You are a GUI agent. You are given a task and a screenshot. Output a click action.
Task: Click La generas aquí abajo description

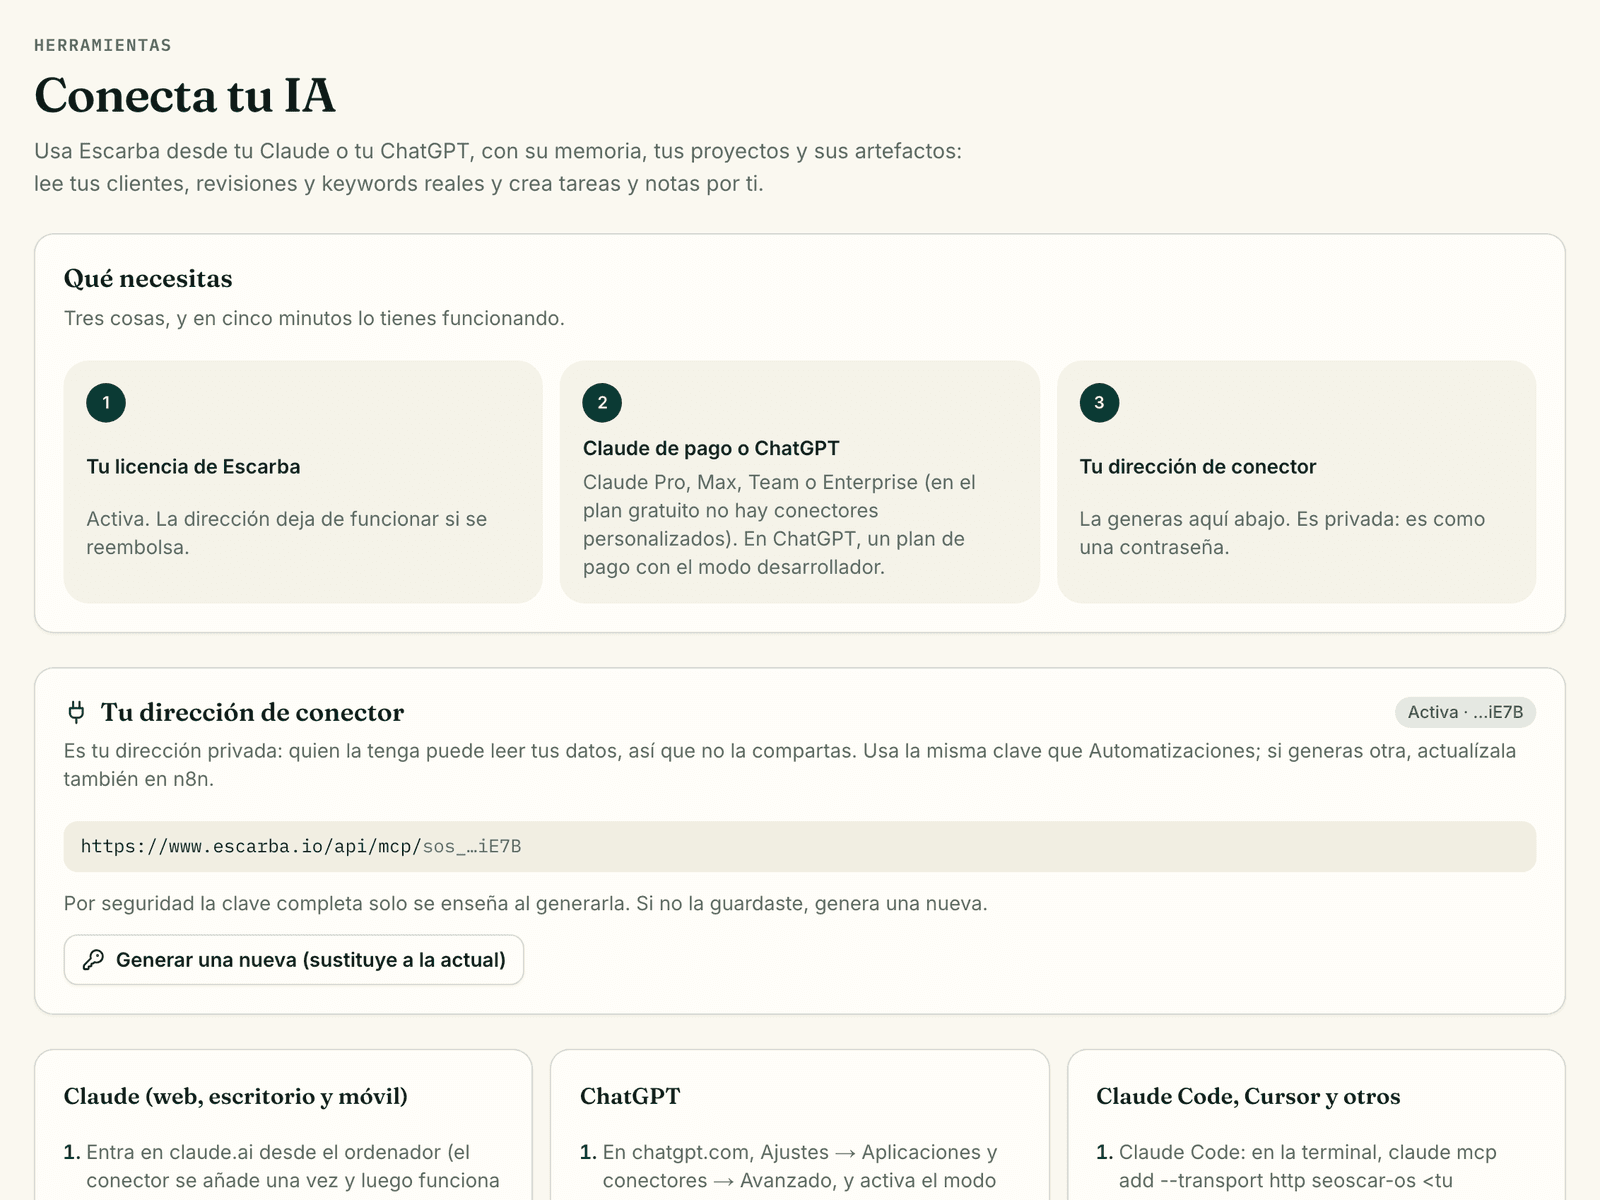pos(1282,533)
